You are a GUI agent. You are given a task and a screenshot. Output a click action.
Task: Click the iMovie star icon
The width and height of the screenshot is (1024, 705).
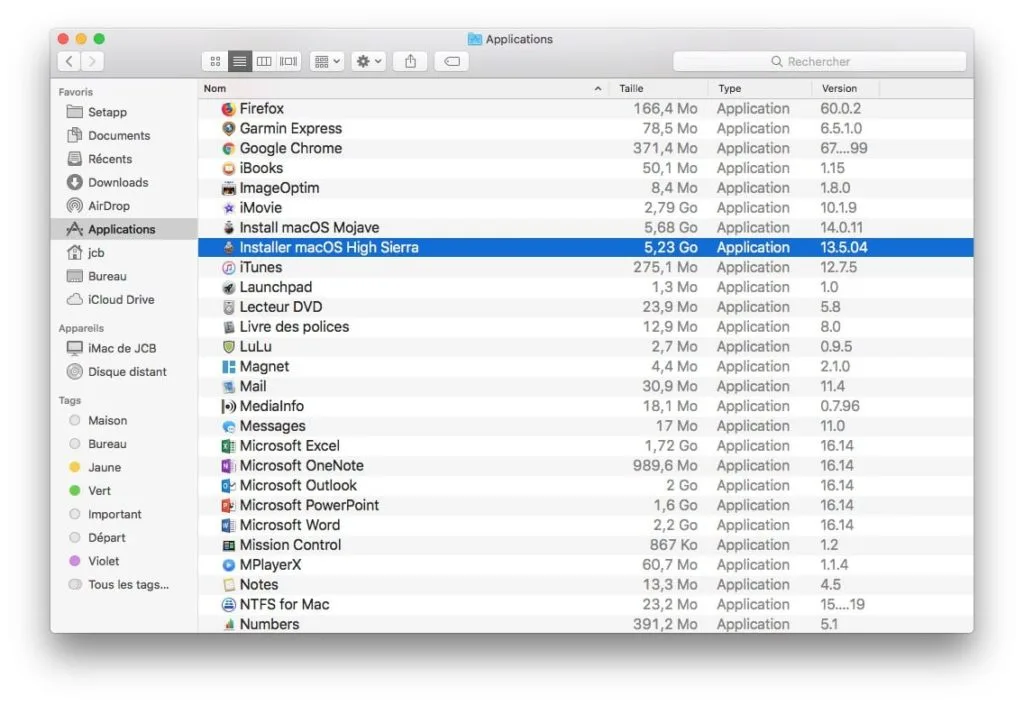[x=228, y=208]
